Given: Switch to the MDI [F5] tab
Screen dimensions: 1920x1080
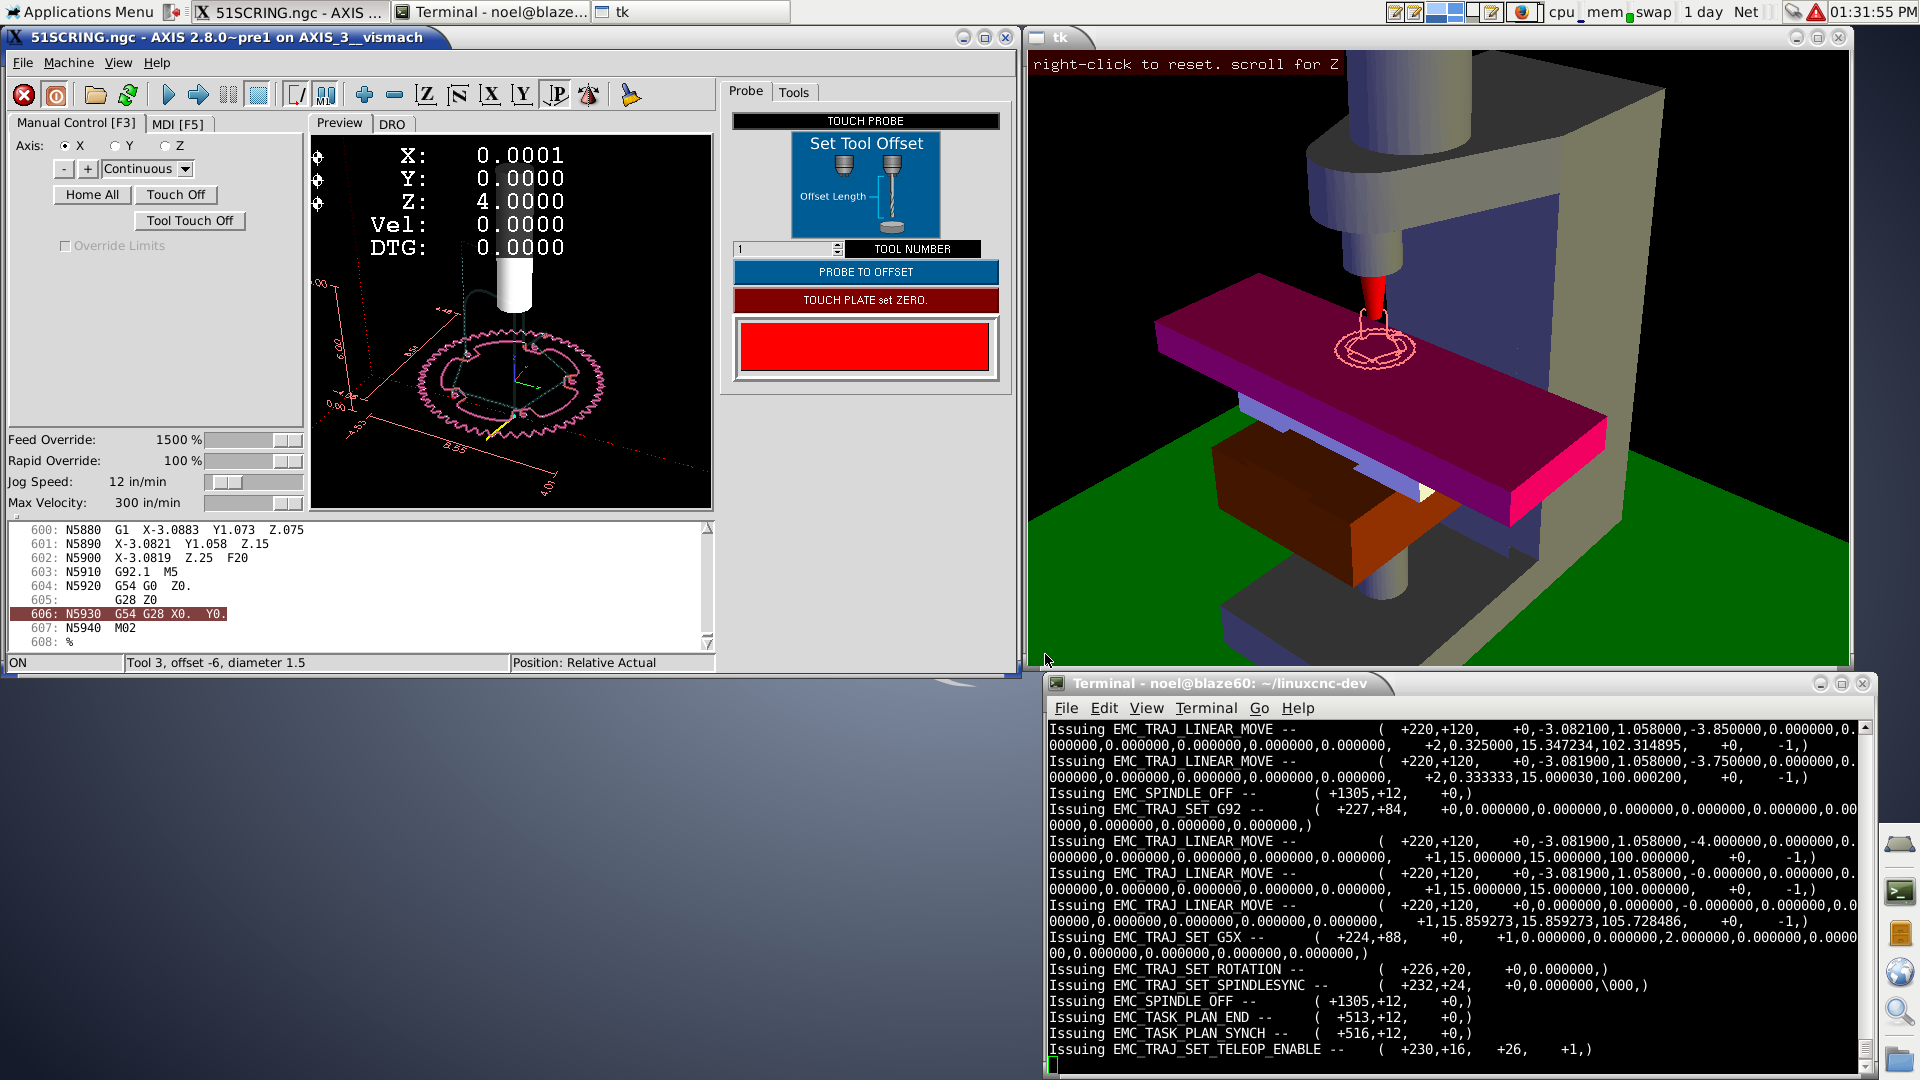Looking at the screenshot, I should pos(178,124).
